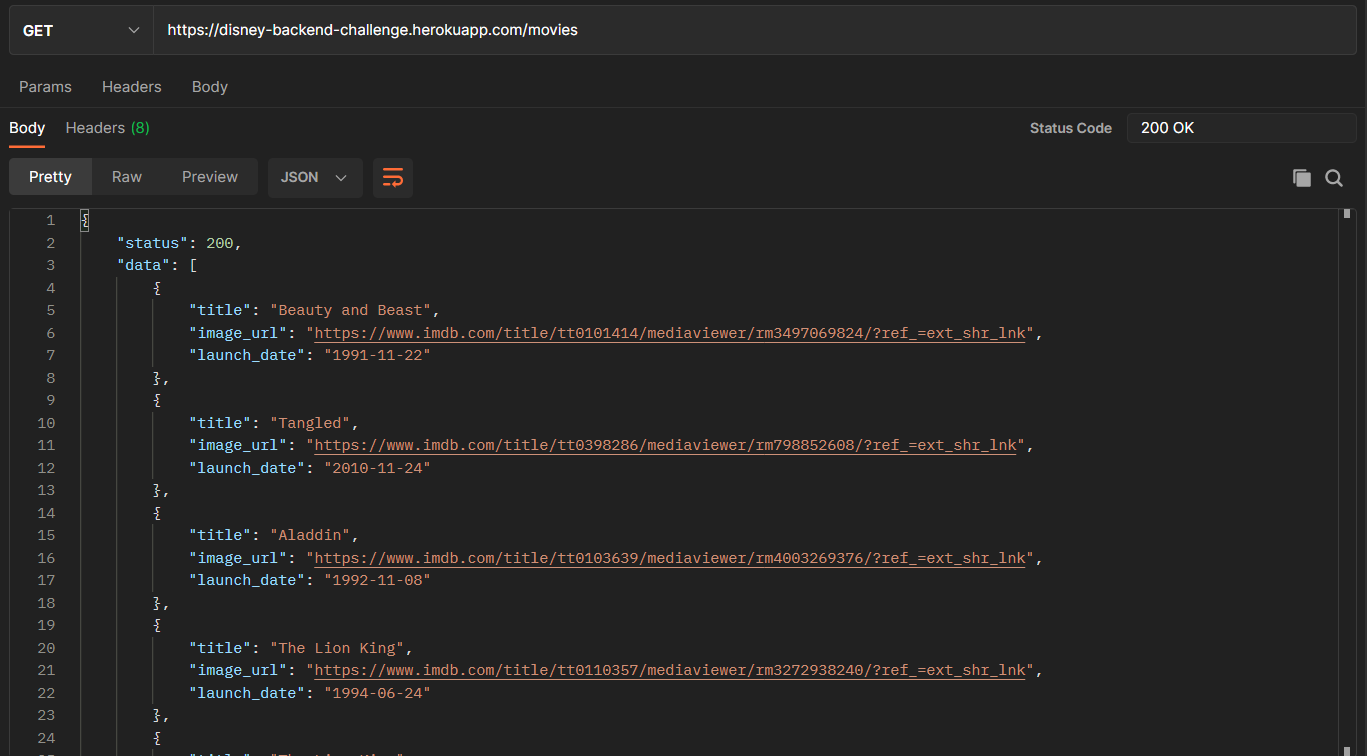Switch to Preview view mode
The image size is (1367, 756).
(210, 177)
